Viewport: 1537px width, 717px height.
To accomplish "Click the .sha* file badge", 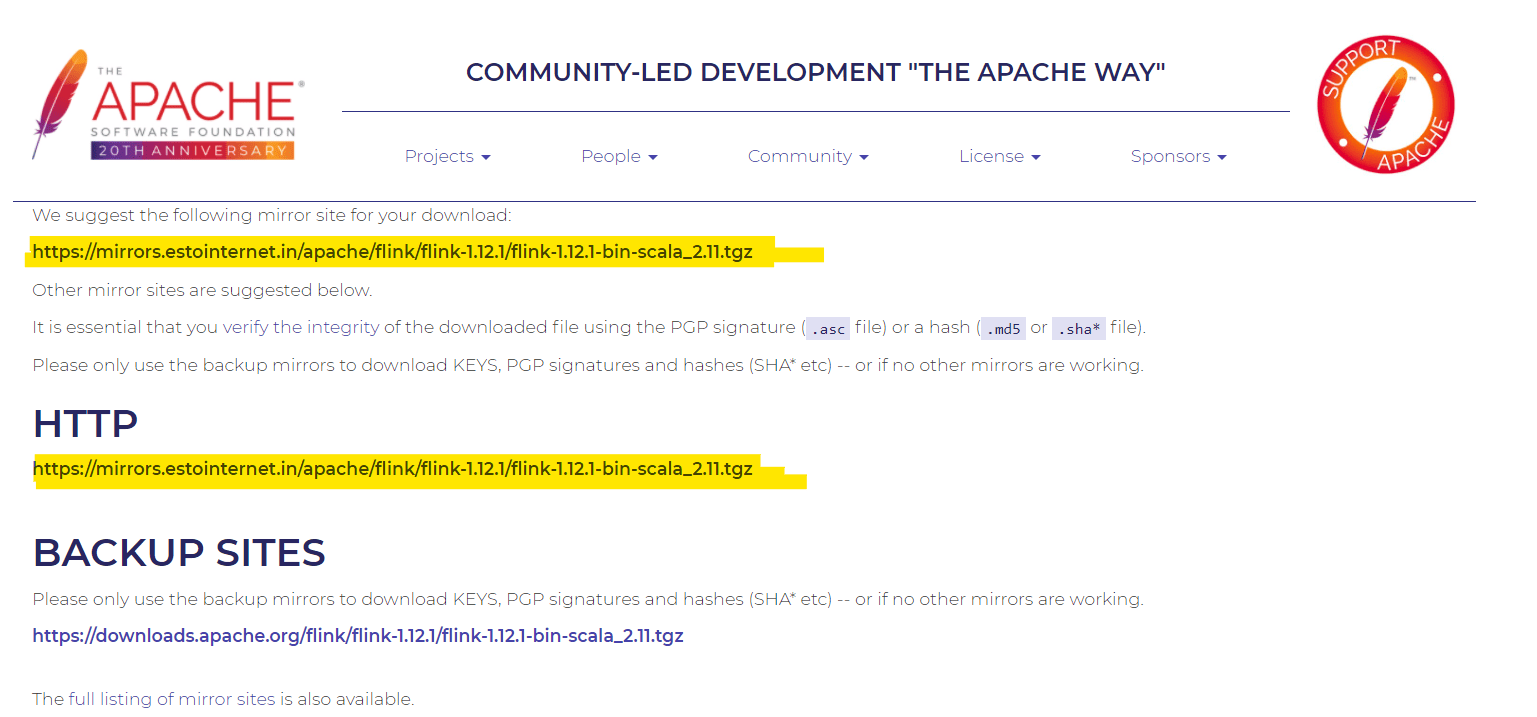I will click(x=1078, y=327).
